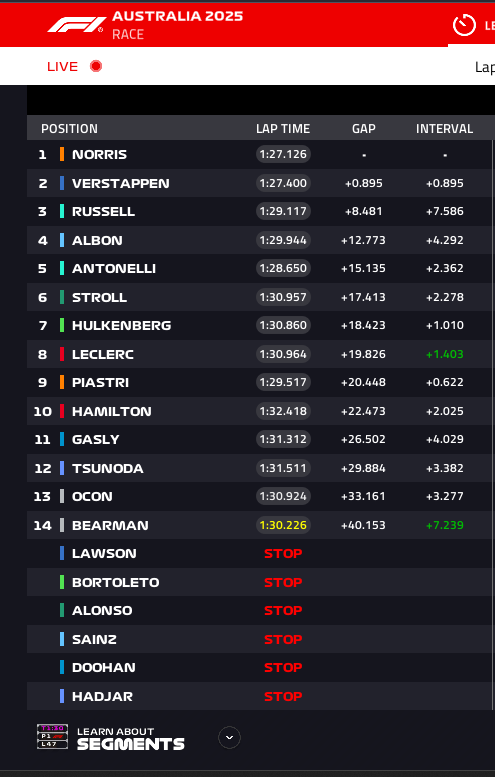Click Lawson's STOP status
The image size is (495, 777).
point(283,554)
